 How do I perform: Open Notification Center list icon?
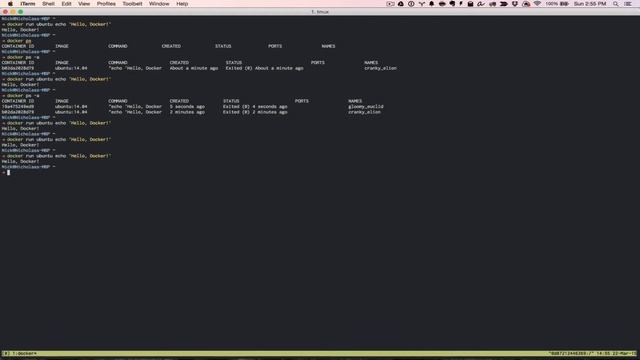click(628, 4)
